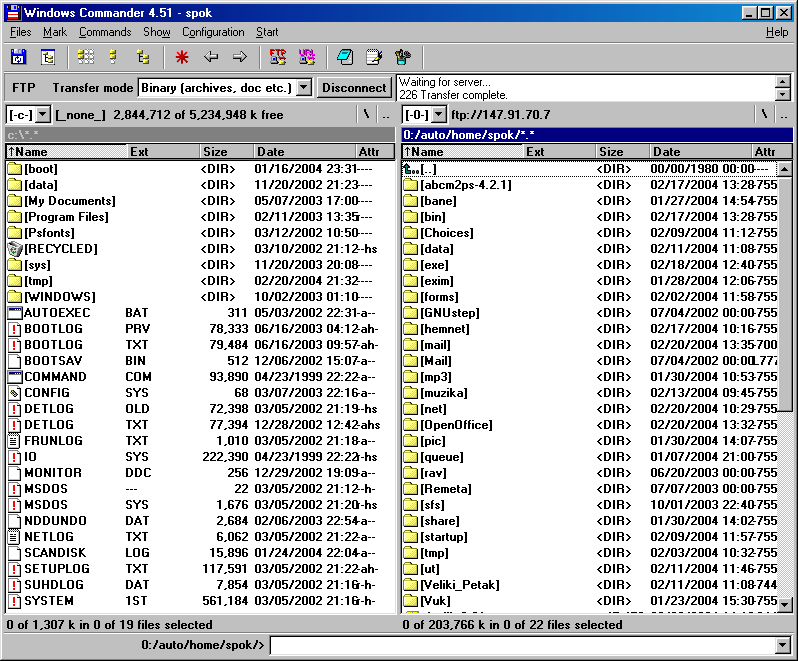Screen dimensions: 798x661
Task: Open the Commands menu
Action: (x=105, y=32)
